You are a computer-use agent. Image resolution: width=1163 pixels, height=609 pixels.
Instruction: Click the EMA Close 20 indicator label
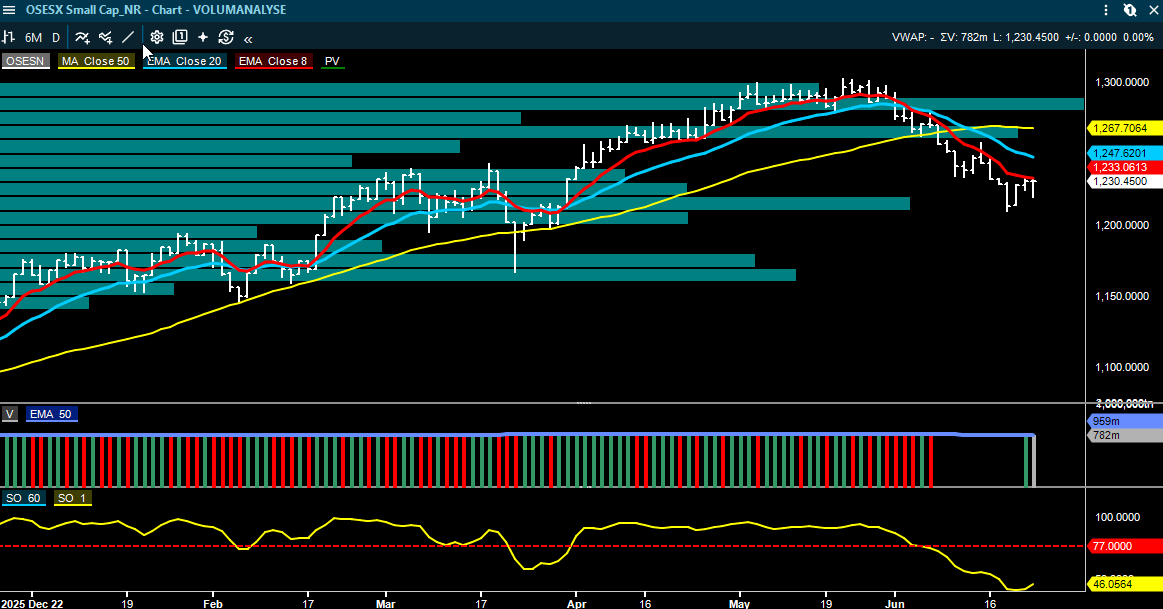(x=184, y=62)
